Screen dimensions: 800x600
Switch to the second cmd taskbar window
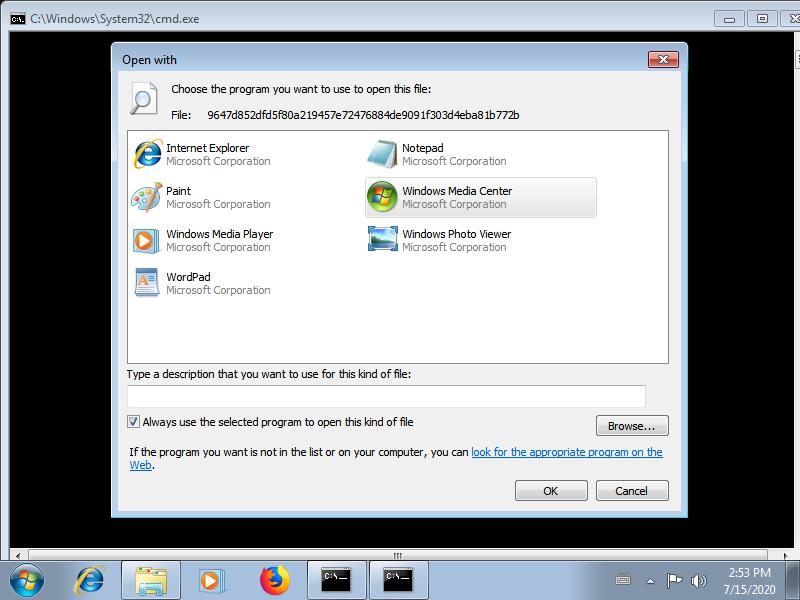[398, 581]
